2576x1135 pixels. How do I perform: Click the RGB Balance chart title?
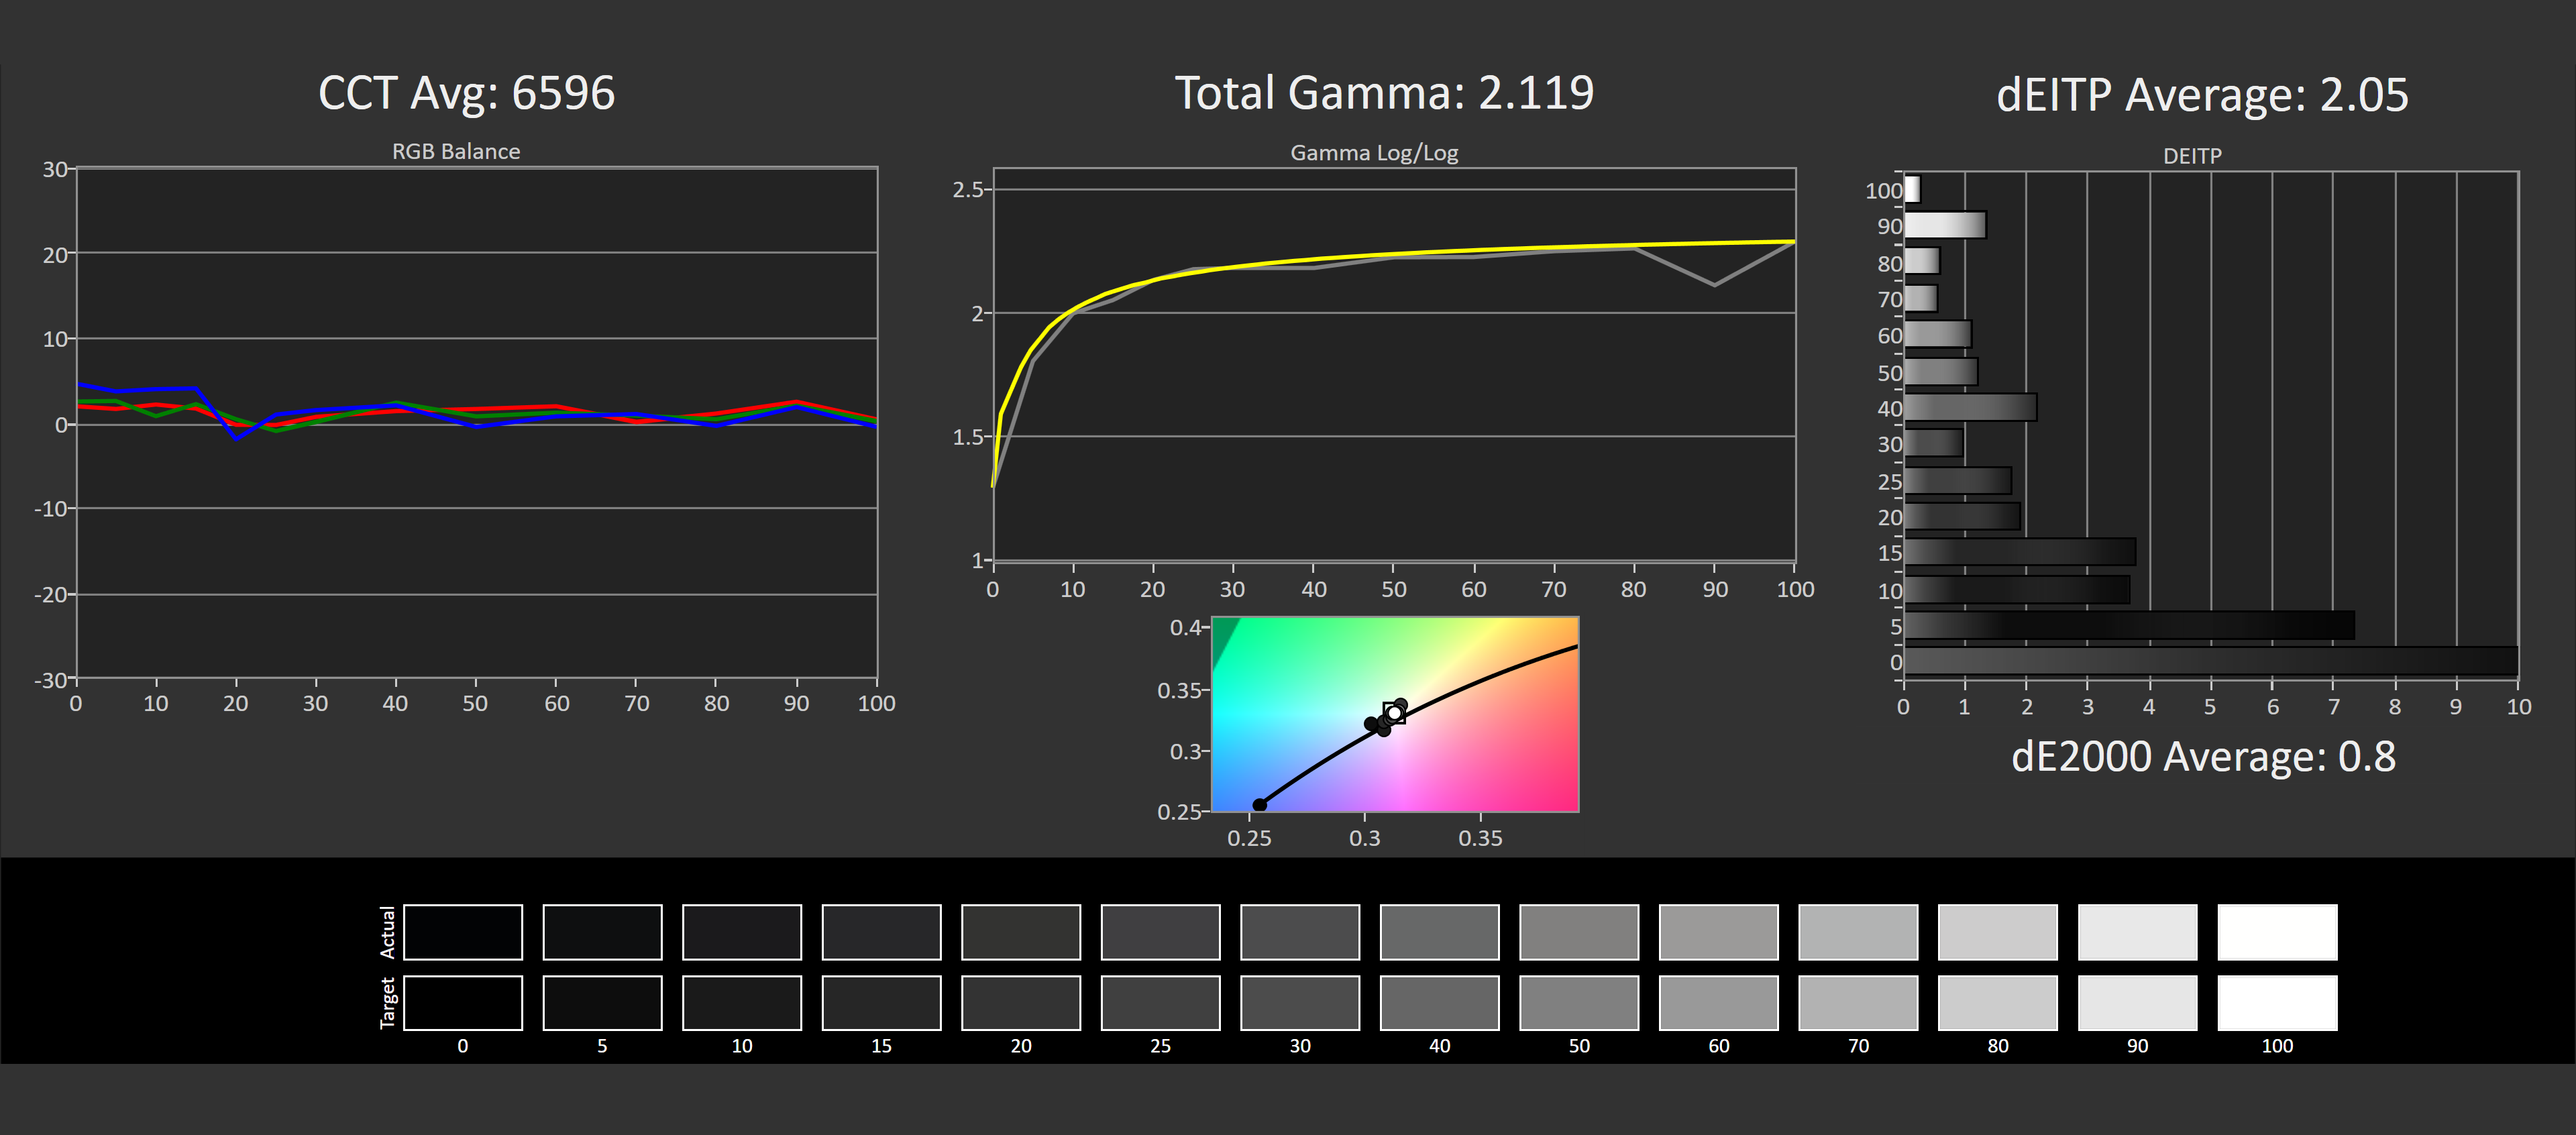[x=455, y=151]
